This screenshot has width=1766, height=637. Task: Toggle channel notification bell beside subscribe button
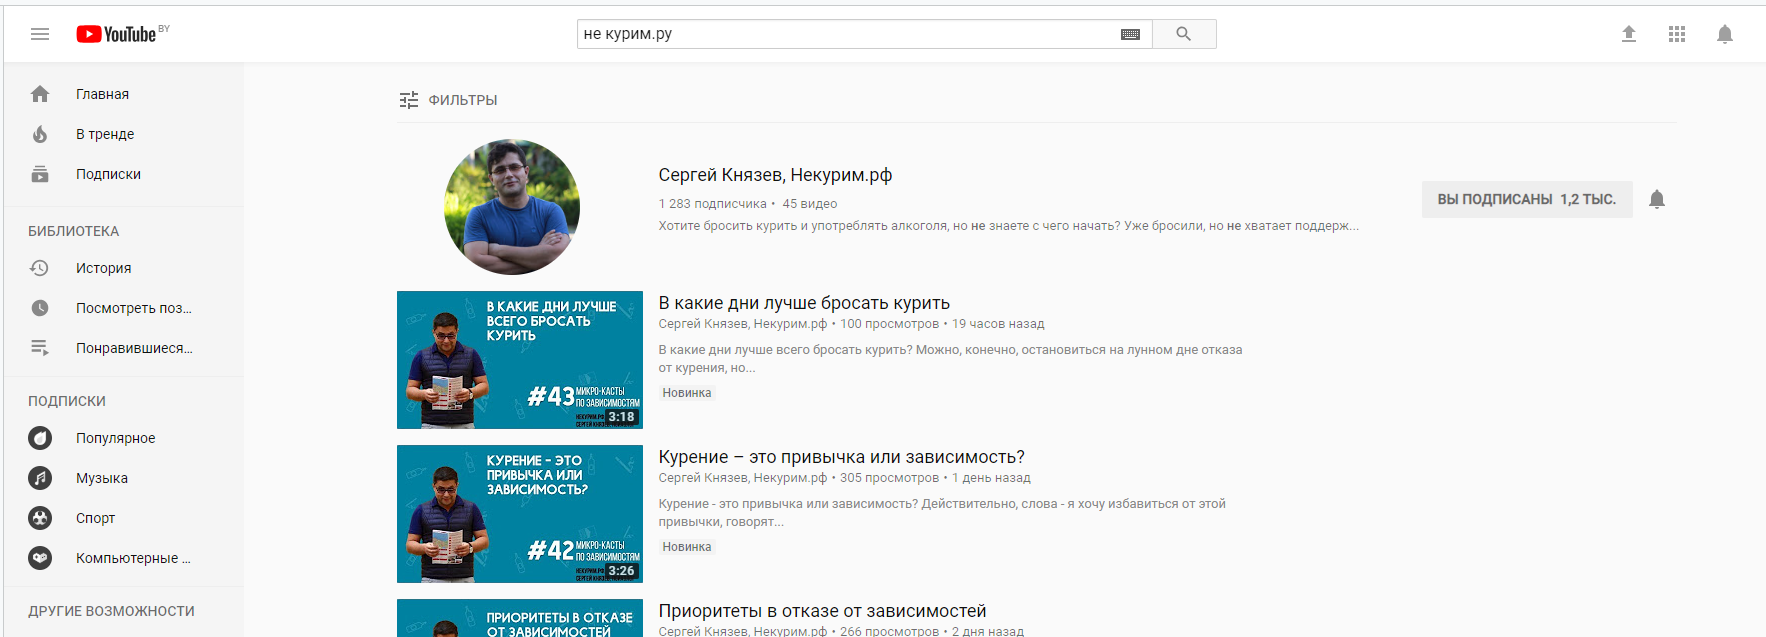point(1657,199)
